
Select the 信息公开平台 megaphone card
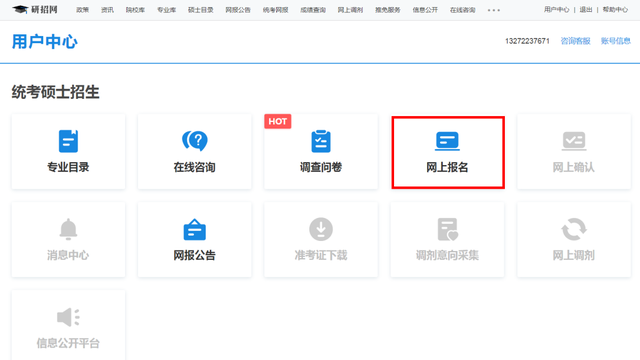[x=68, y=325]
